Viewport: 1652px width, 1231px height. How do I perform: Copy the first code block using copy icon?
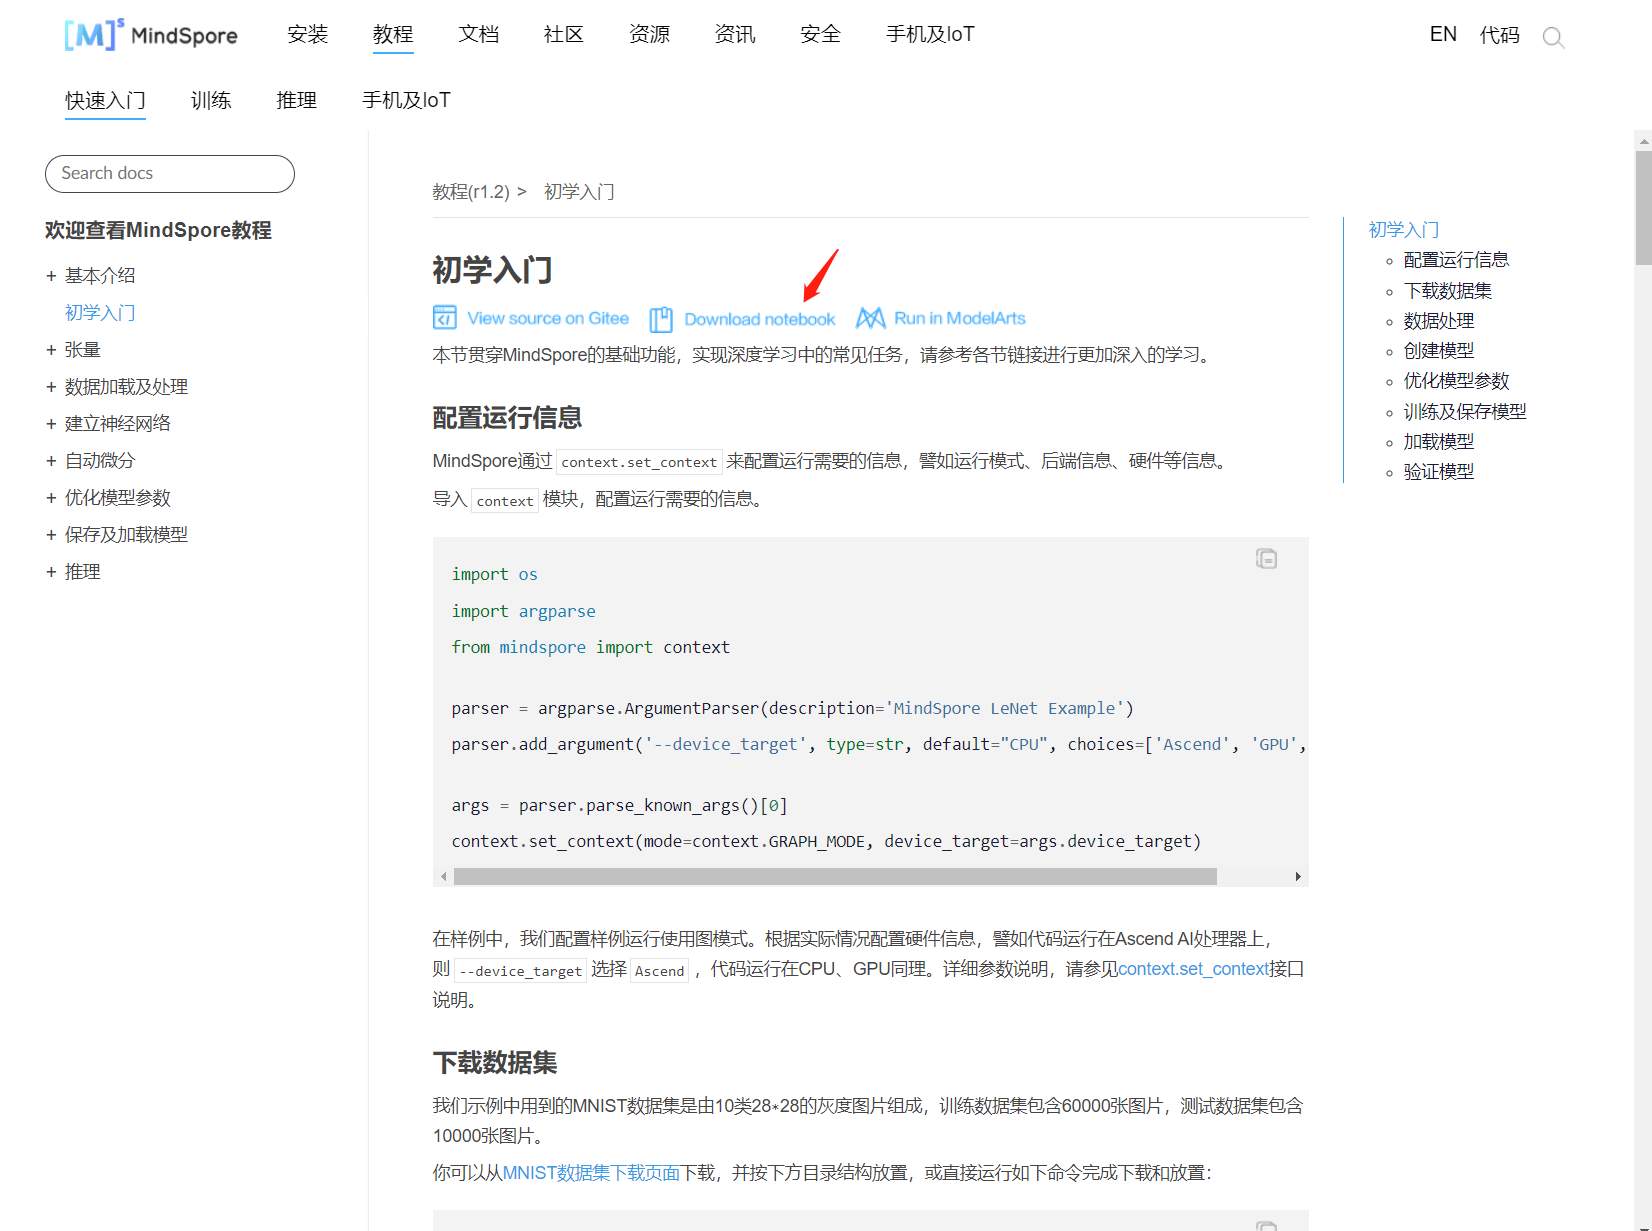pos(1266,558)
